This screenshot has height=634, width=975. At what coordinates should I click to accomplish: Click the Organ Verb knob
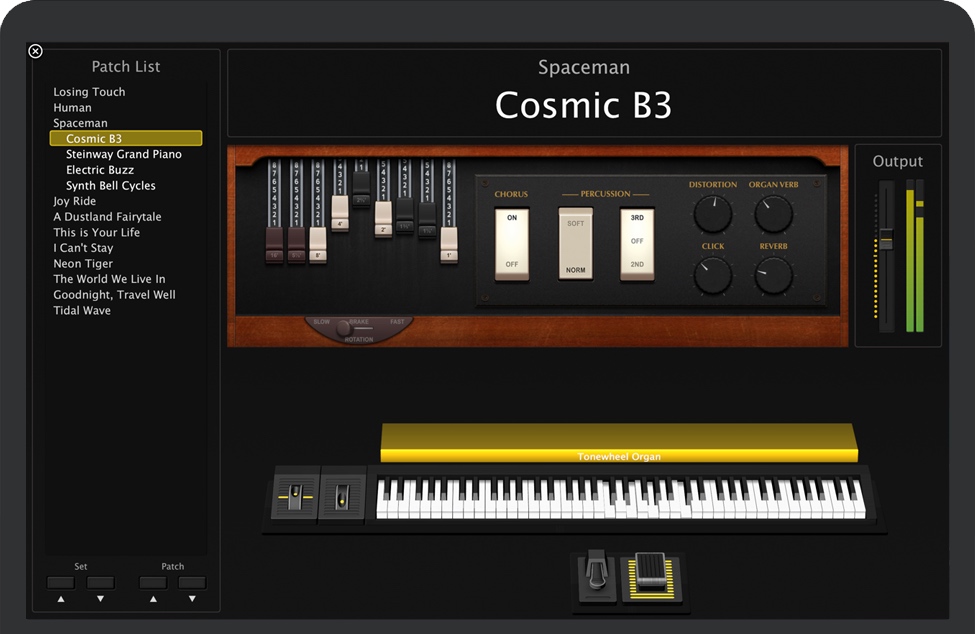(x=773, y=214)
